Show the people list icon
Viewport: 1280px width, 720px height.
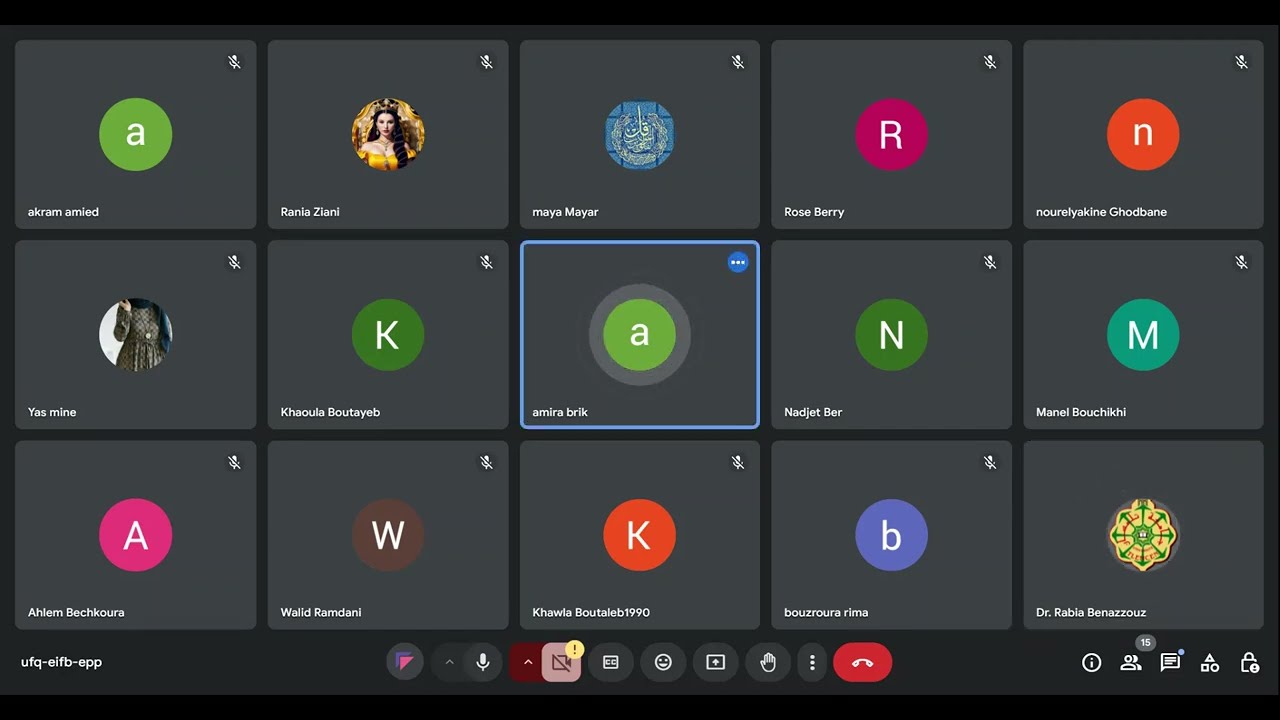(x=1131, y=662)
